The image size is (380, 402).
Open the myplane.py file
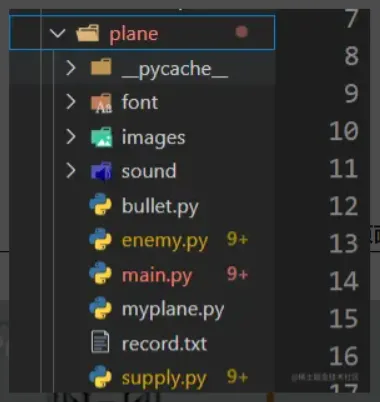(173, 310)
